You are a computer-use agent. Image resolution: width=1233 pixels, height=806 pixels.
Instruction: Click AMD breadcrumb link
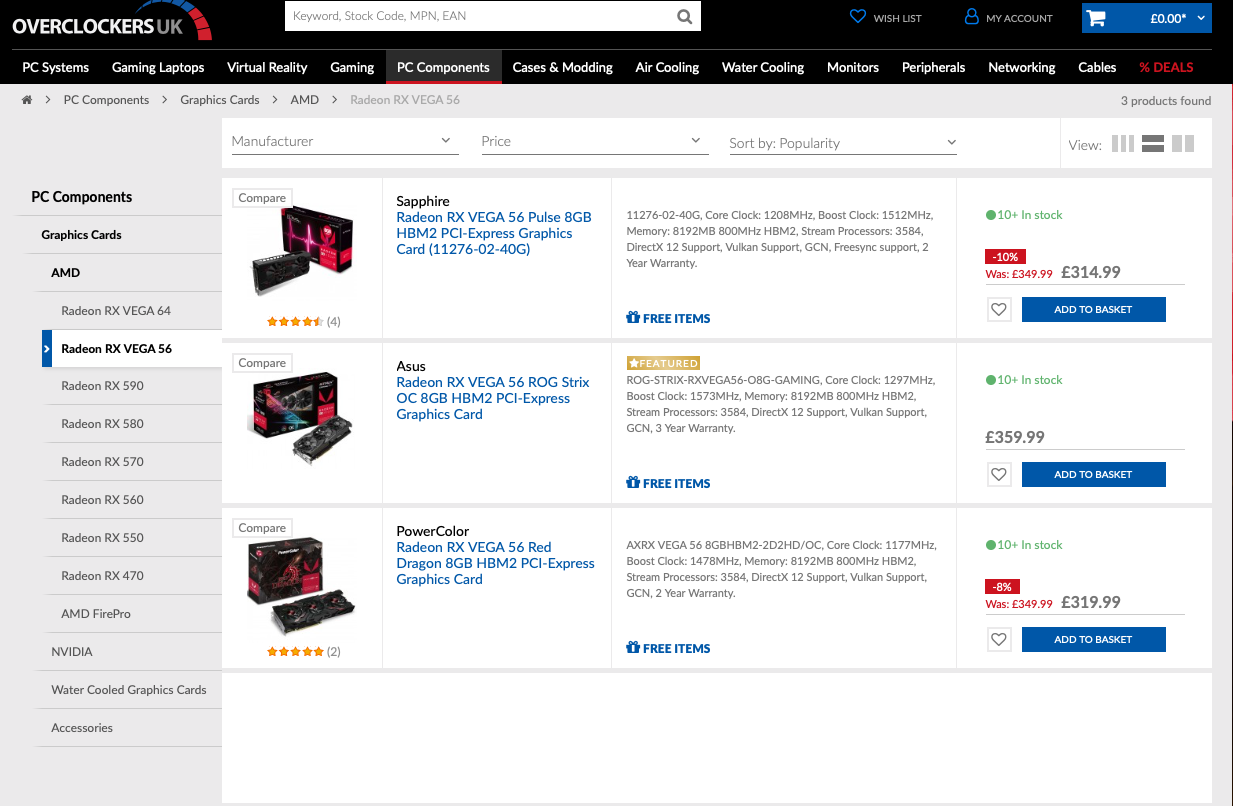click(x=305, y=100)
